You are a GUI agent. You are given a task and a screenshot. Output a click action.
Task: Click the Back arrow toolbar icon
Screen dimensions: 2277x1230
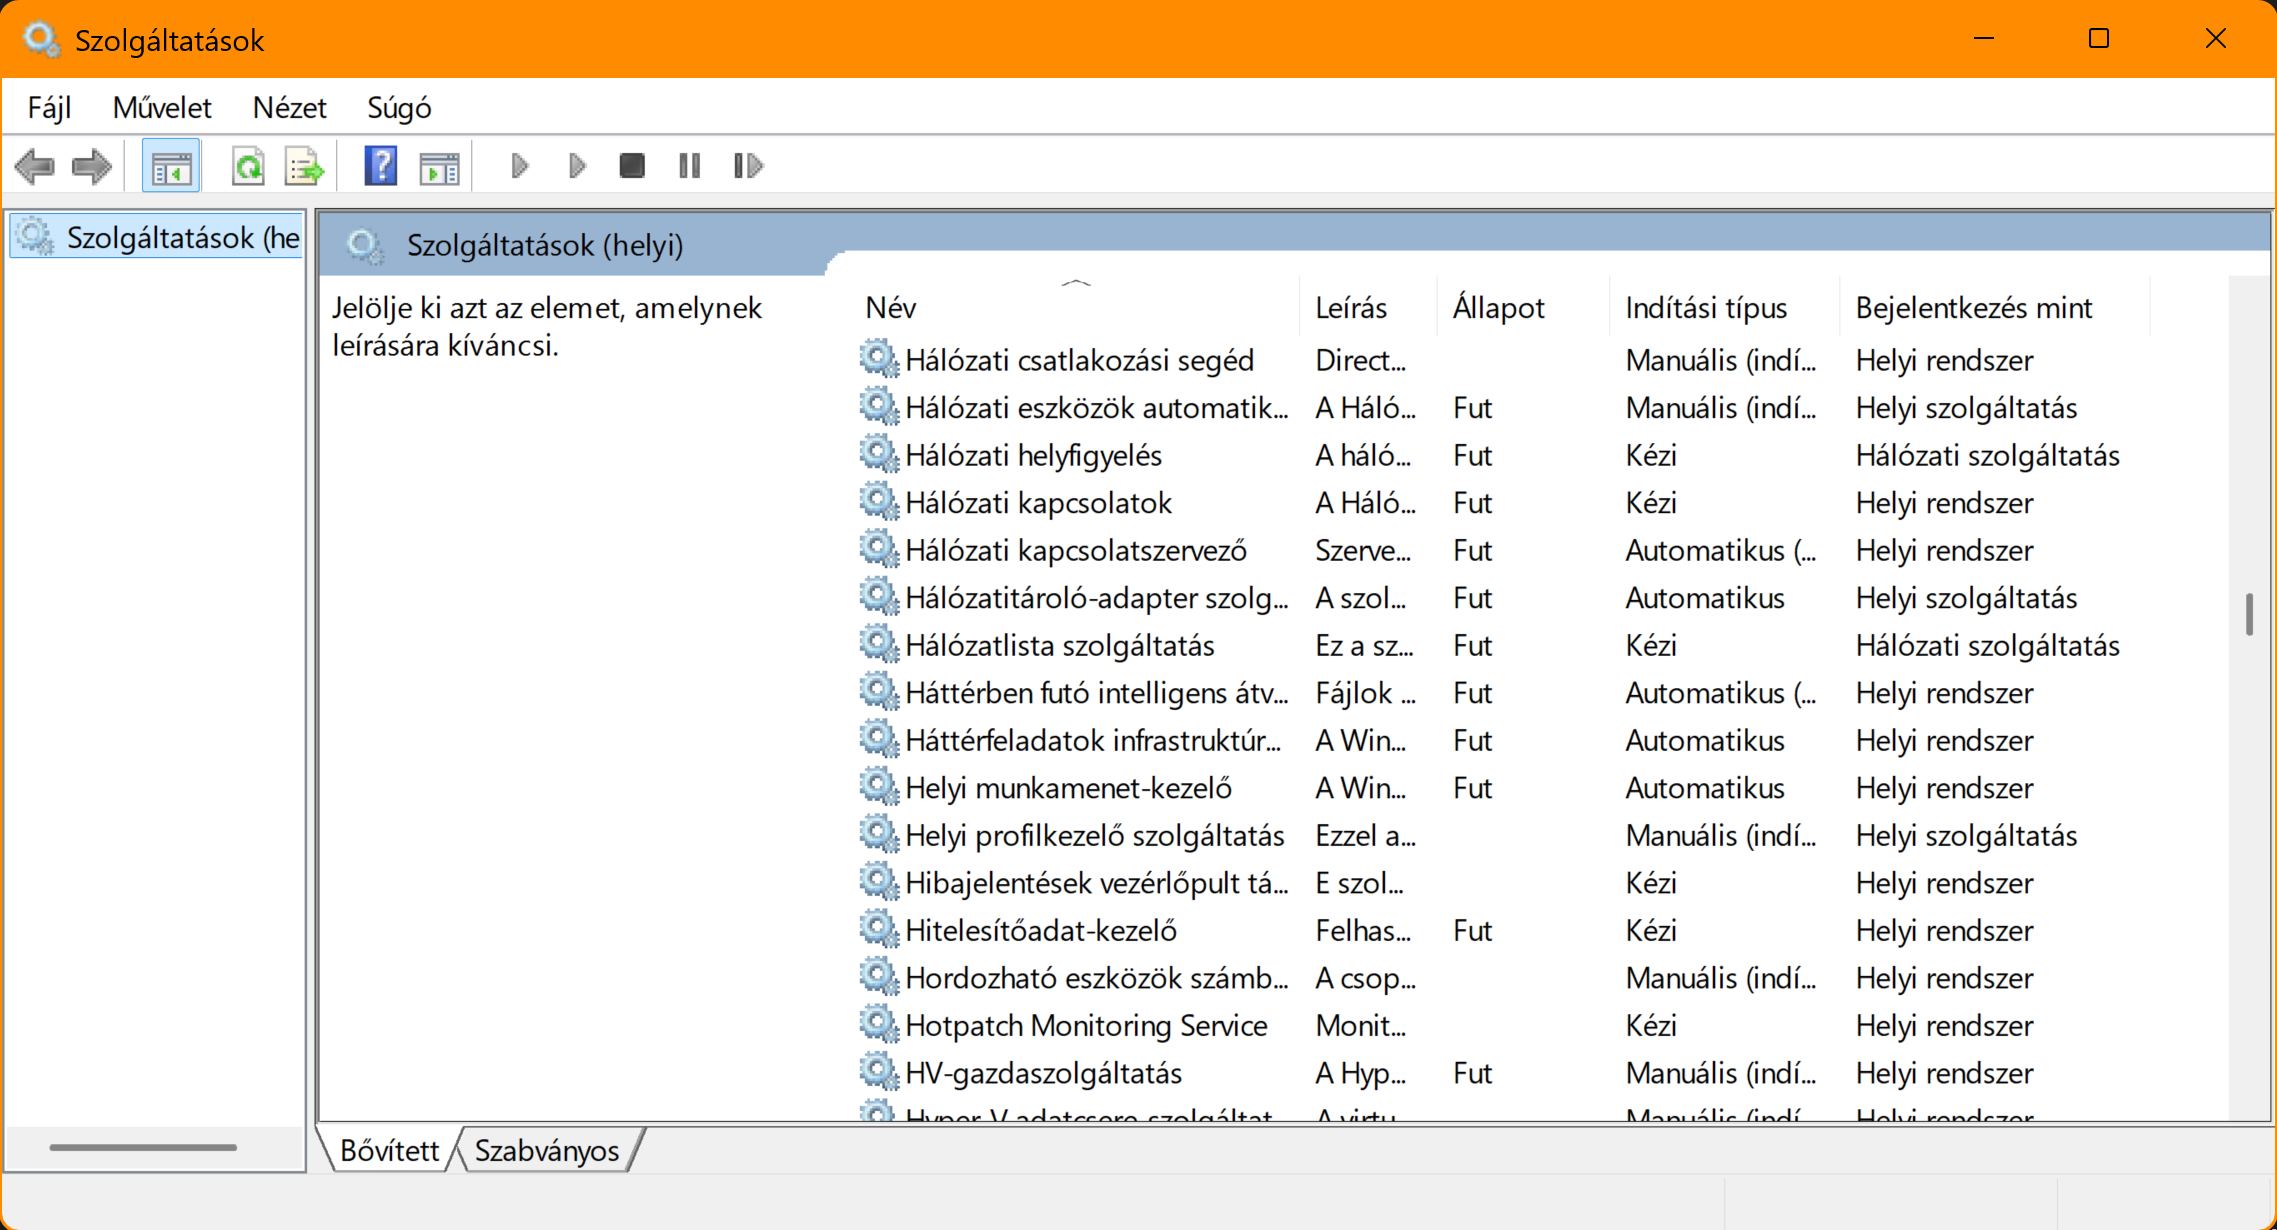click(x=35, y=166)
